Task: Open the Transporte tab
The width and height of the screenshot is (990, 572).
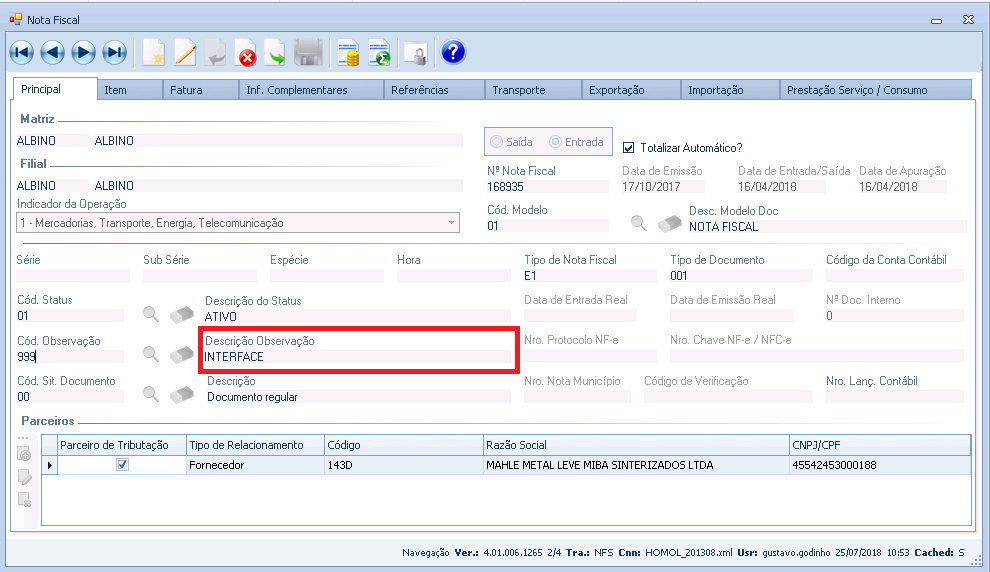Action: click(x=518, y=90)
